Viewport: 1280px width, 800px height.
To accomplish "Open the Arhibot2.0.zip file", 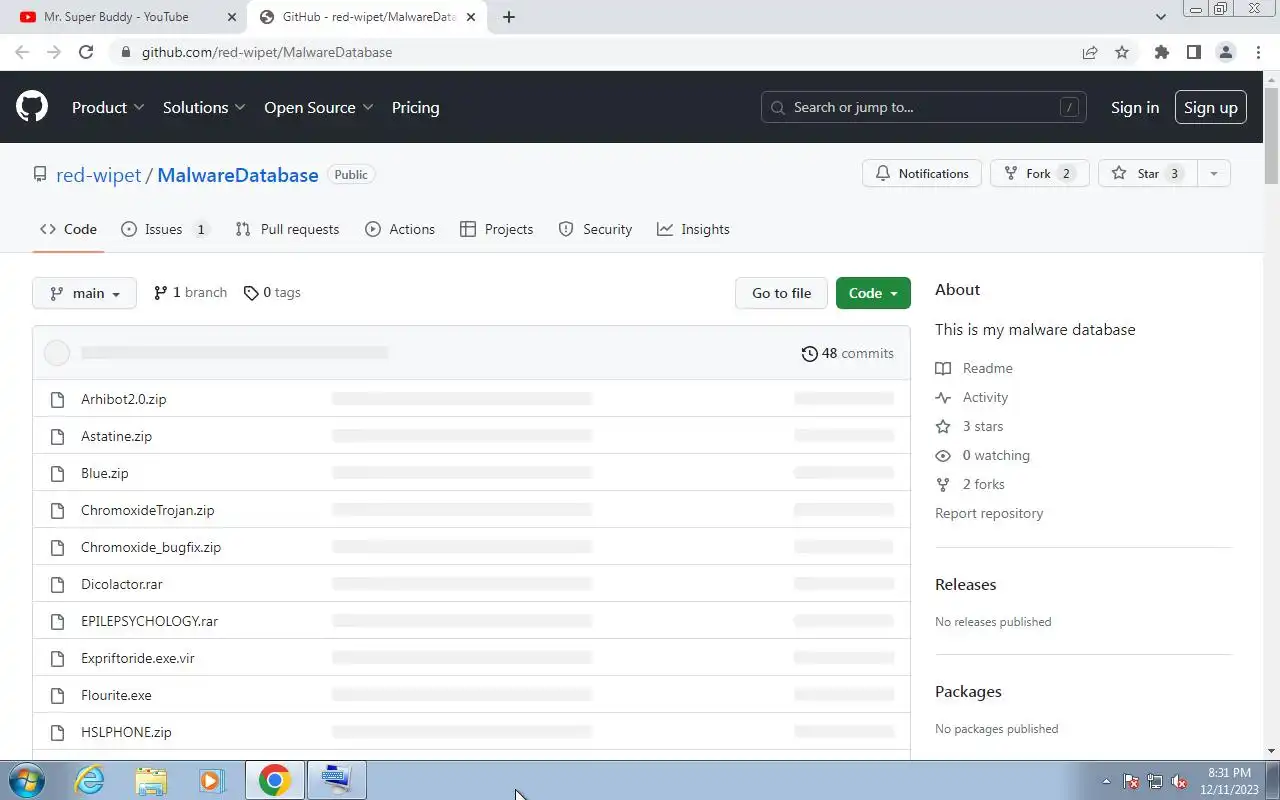I will pos(124,399).
